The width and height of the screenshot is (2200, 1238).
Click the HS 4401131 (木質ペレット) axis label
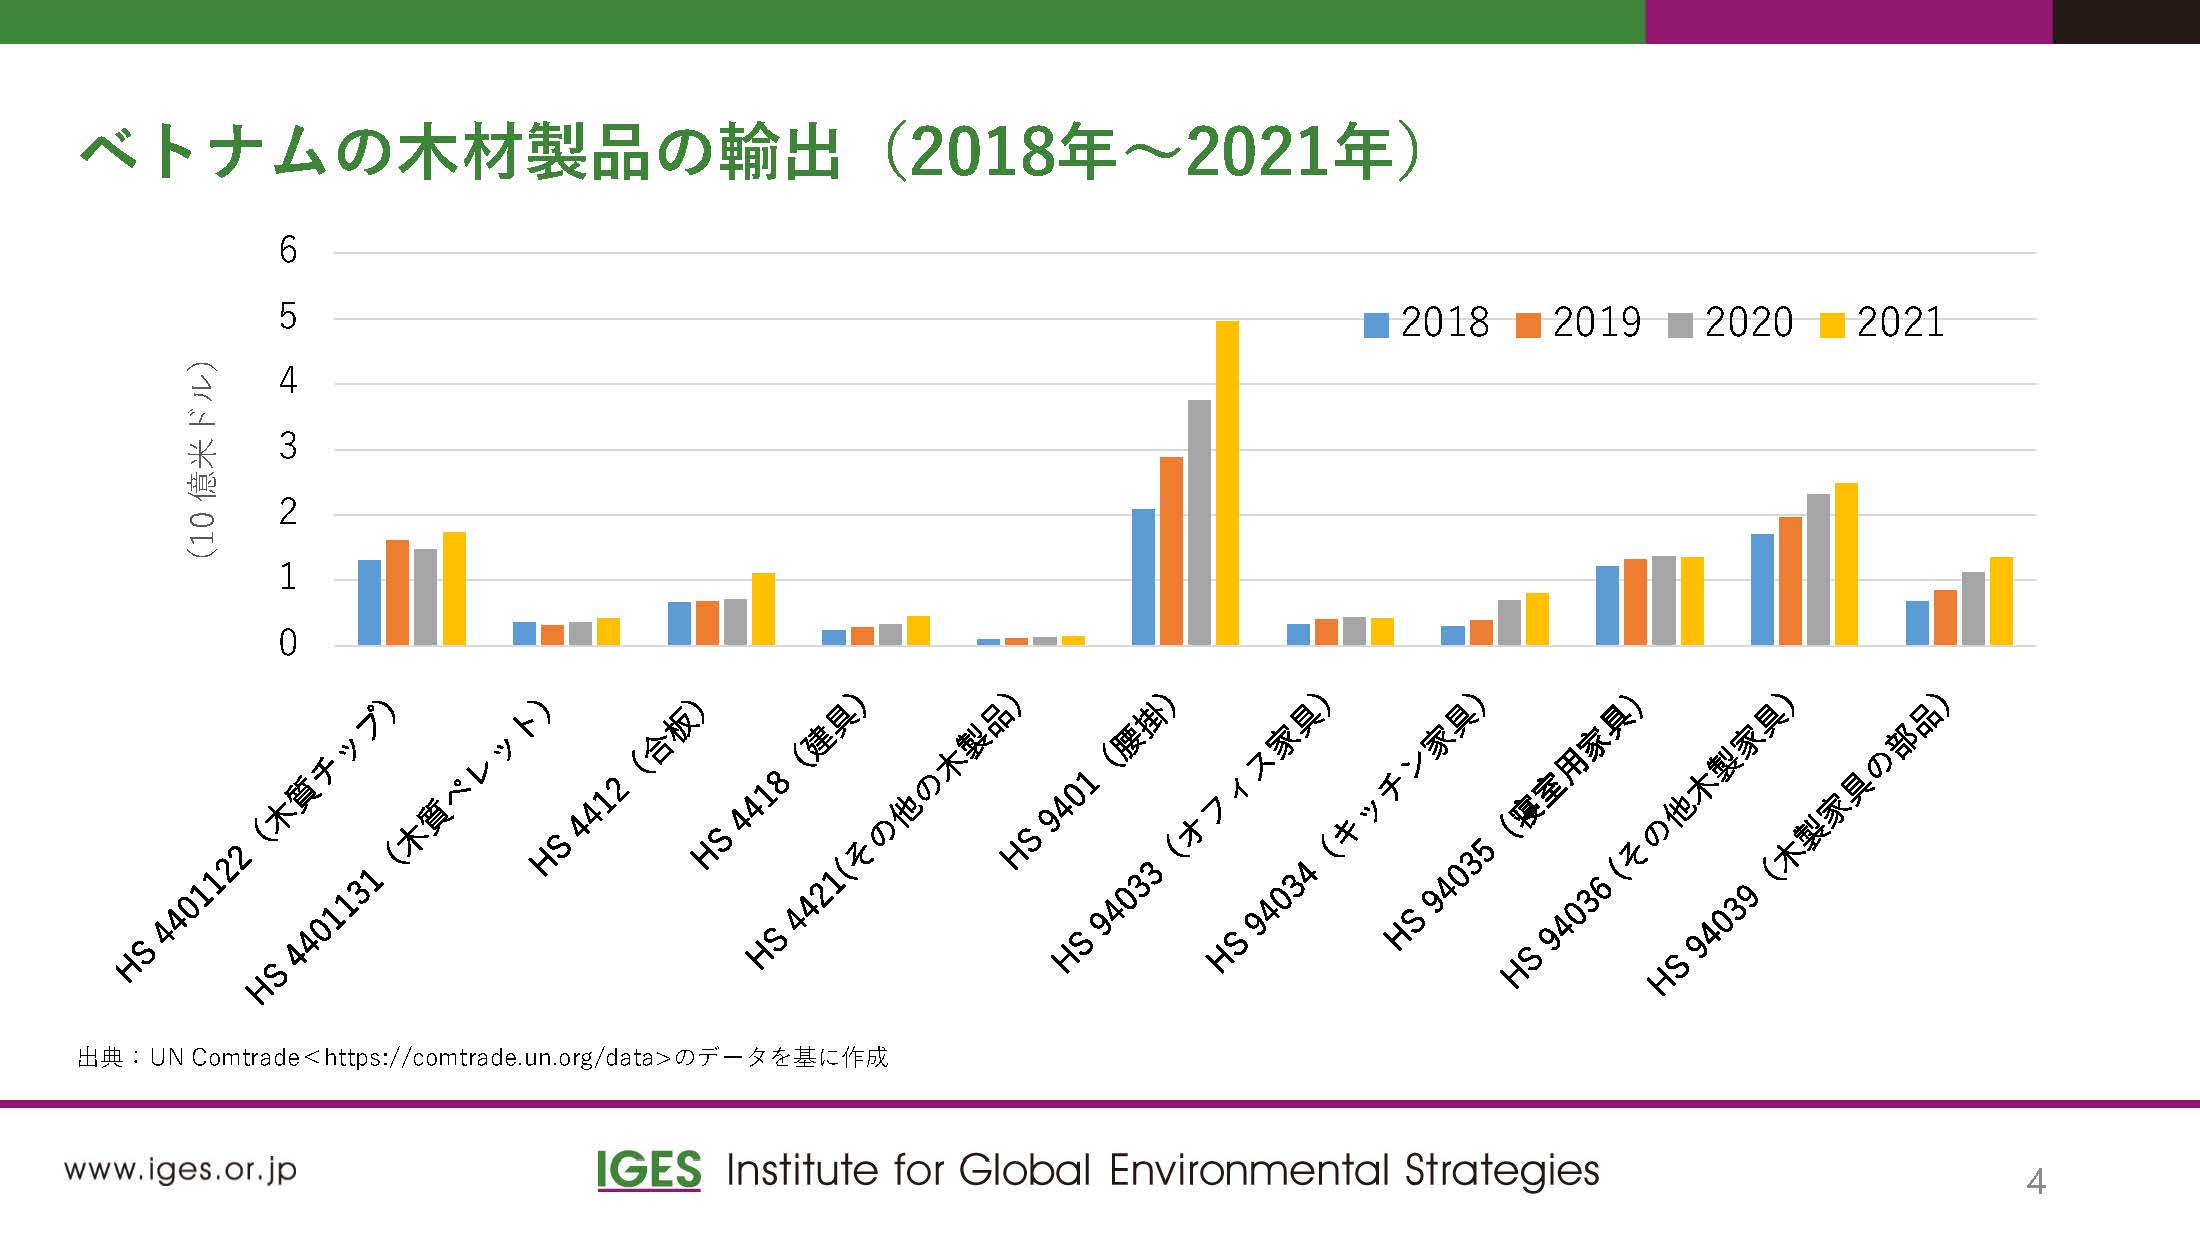[x=399, y=850]
